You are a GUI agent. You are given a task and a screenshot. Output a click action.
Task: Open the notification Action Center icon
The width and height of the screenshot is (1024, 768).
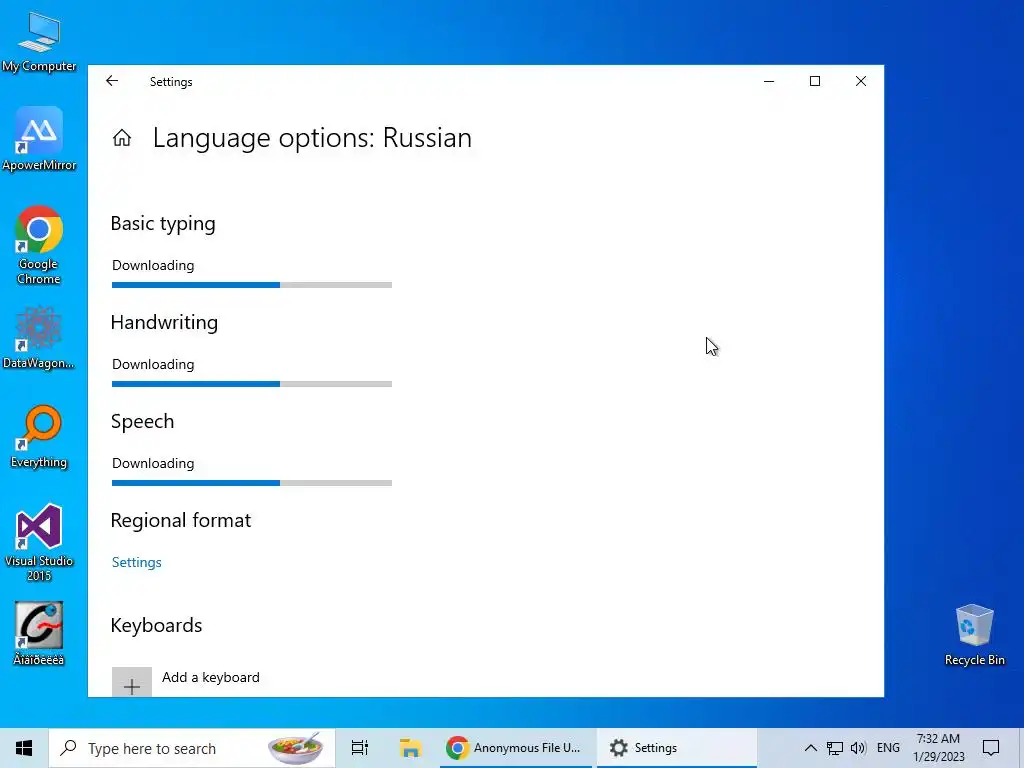coord(991,748)
